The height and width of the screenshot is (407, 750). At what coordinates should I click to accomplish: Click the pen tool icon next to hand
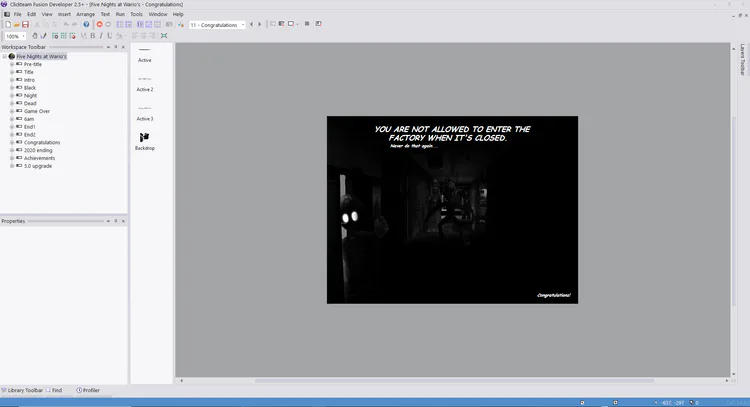pos(44,36)
